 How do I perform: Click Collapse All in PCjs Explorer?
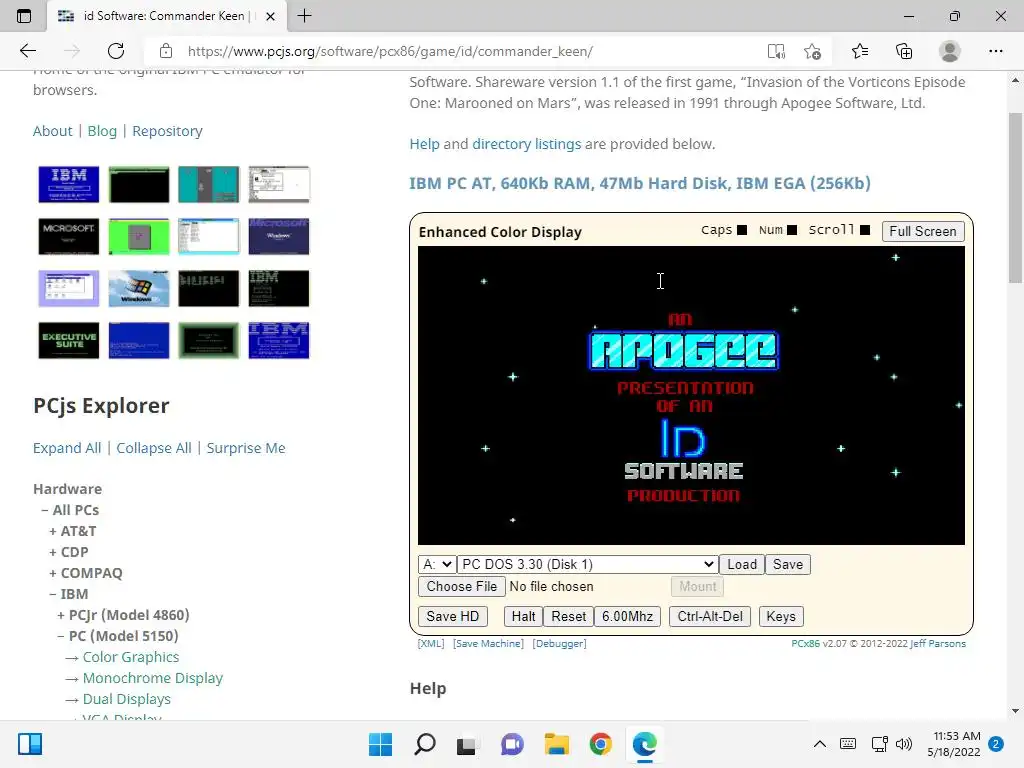click(154, 448)
